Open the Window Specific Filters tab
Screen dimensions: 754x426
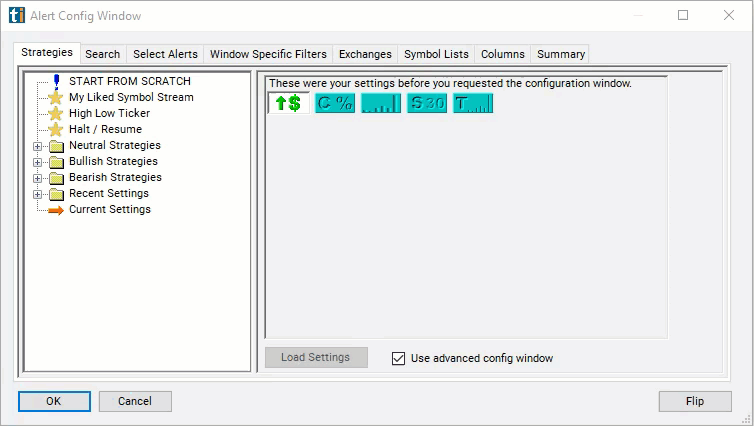tap(268, 54)
